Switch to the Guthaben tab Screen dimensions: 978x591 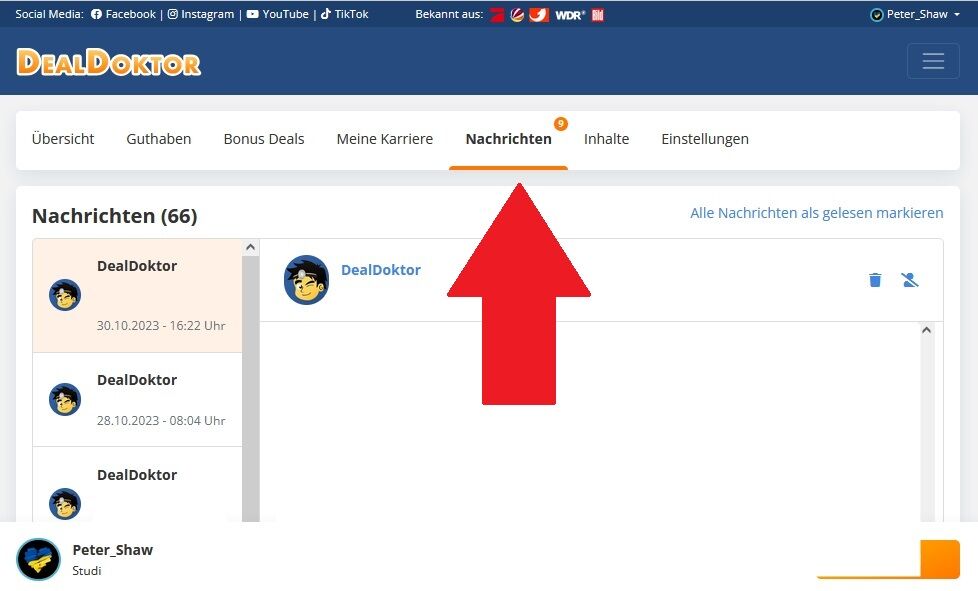[158, 139]
